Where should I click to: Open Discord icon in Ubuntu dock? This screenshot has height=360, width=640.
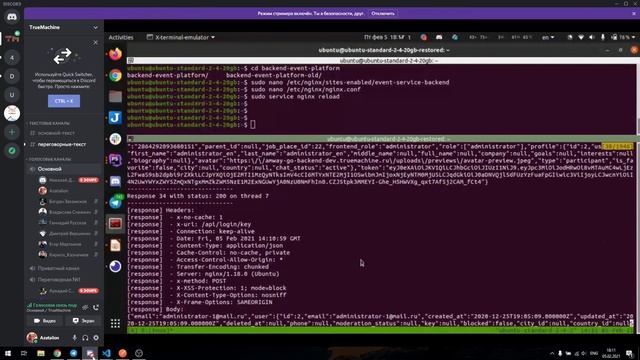pos(116,181)
